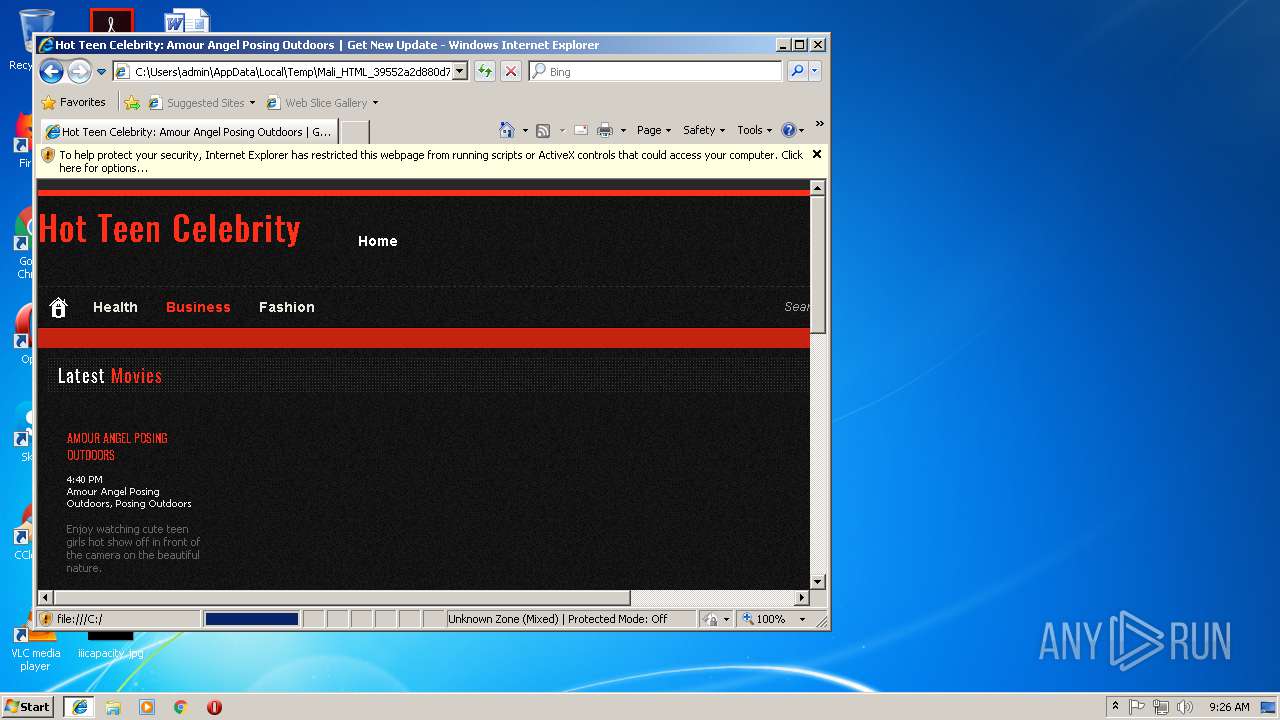Open the Windows Start menu
This screenshot has height=720, width=1280.
tap(28, 706)
